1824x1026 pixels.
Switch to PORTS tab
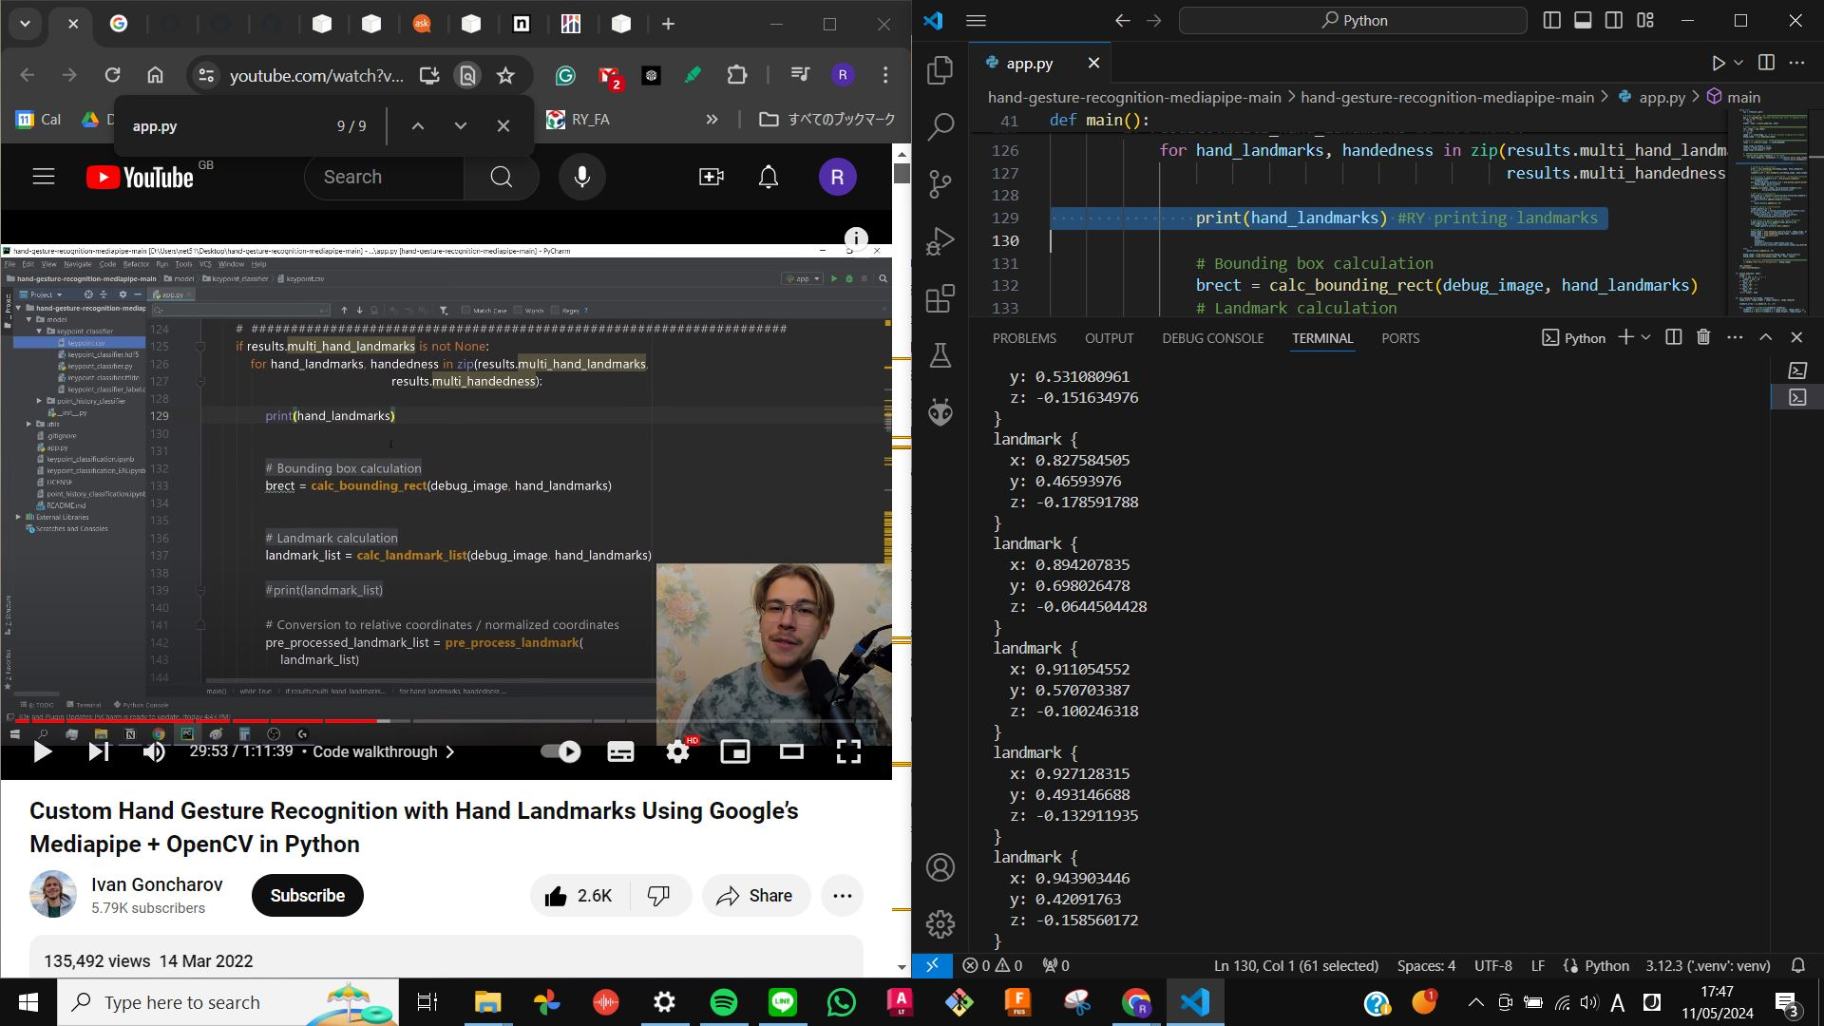coord(1400,338)
